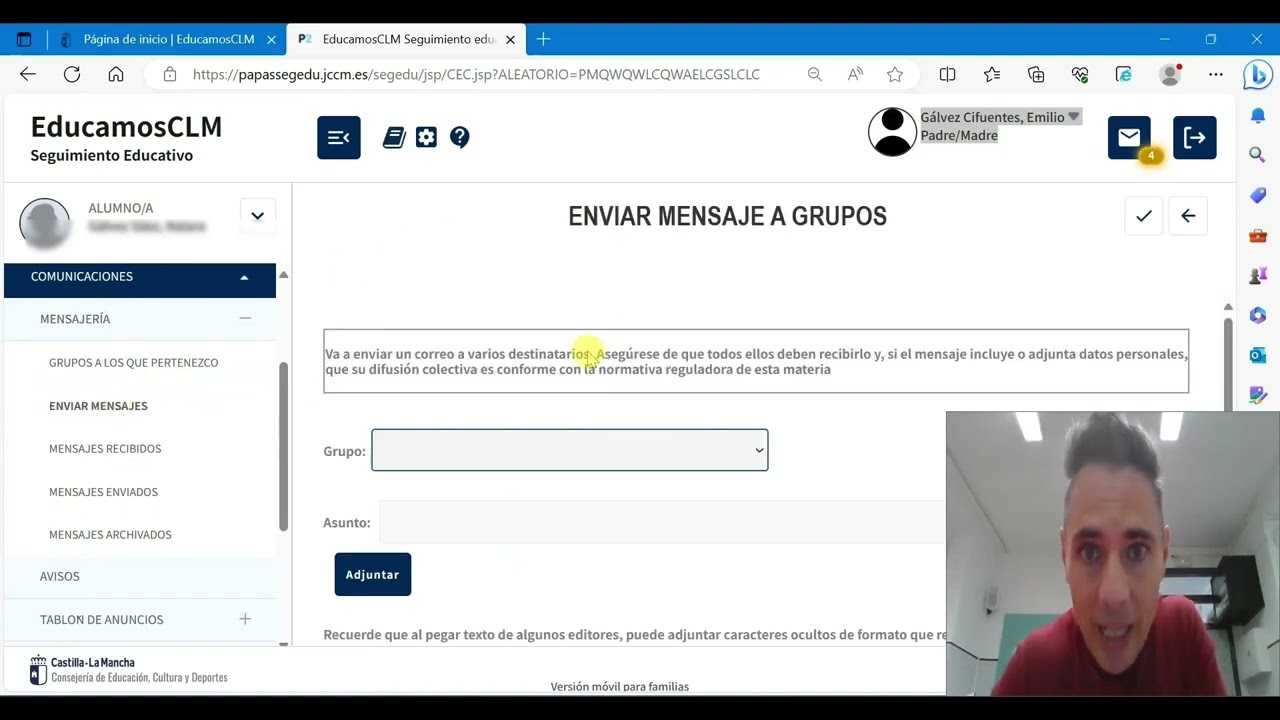Open split screen view icon
Viewport: 1280px width, 720px height.
pyautogui.click(x=948, y=74)
